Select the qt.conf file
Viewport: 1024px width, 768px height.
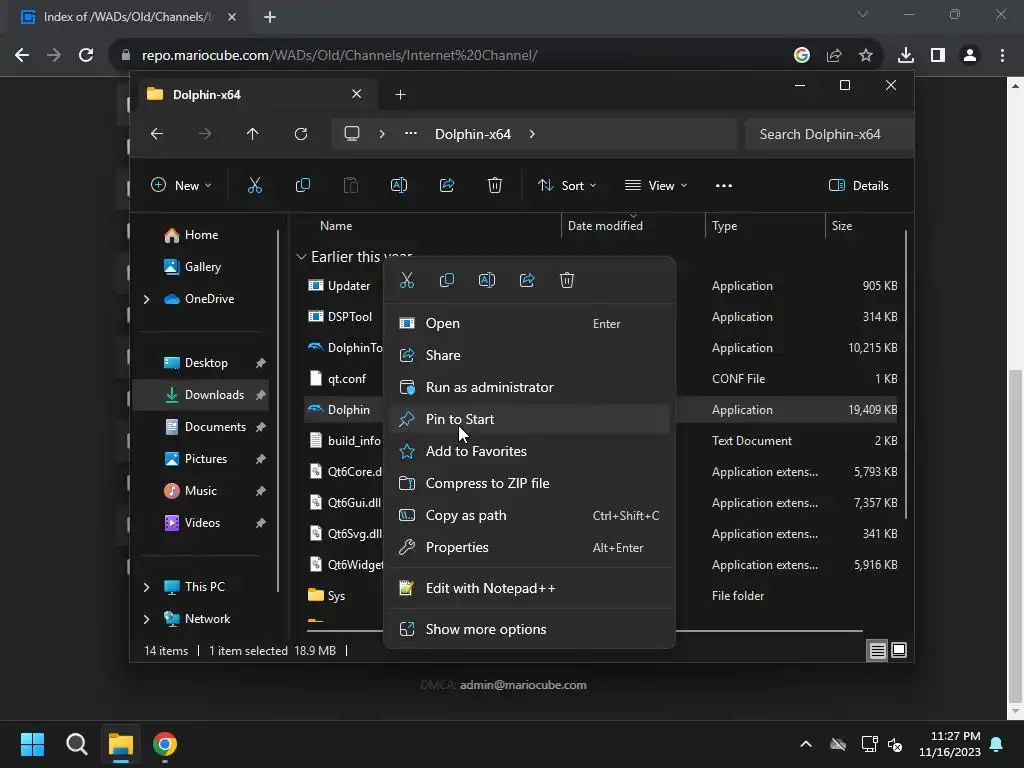click(x=347, y=379)
